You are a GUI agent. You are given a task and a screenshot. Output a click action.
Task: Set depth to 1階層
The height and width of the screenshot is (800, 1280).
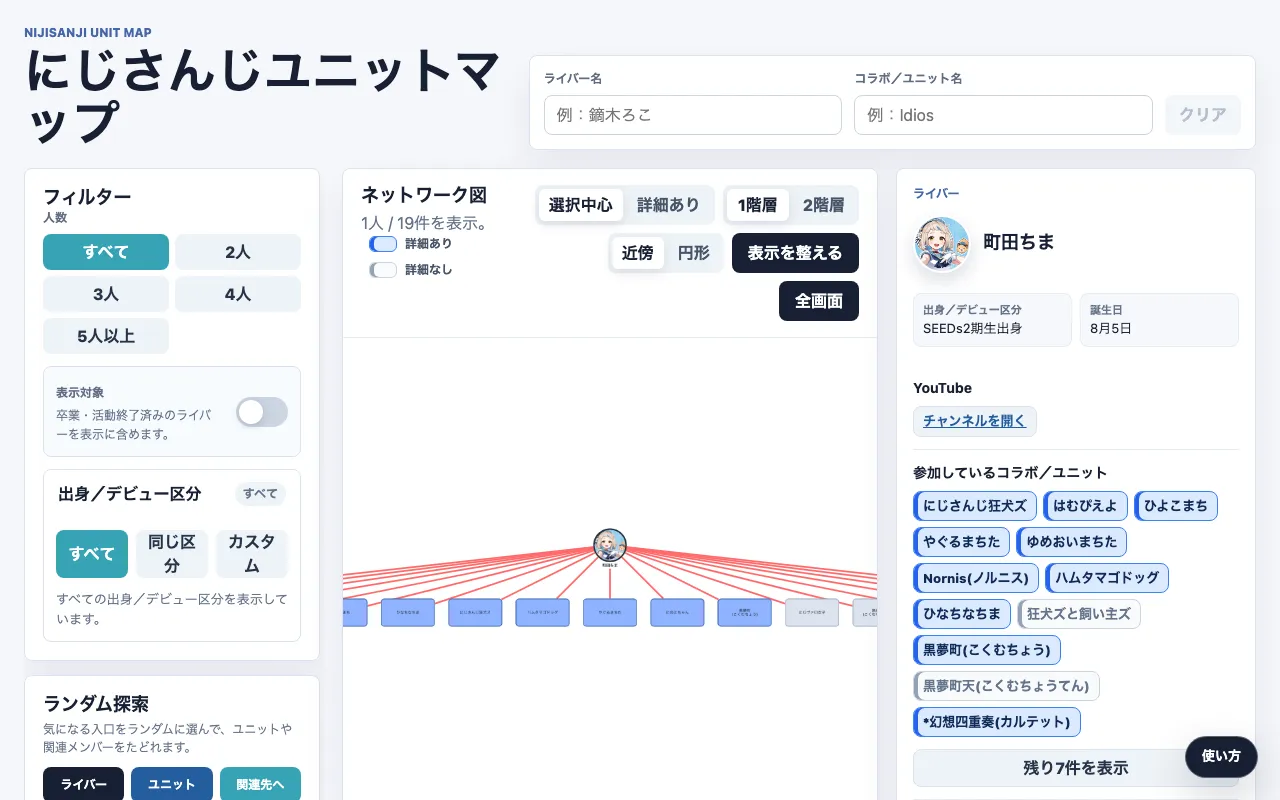click(758, 205)
